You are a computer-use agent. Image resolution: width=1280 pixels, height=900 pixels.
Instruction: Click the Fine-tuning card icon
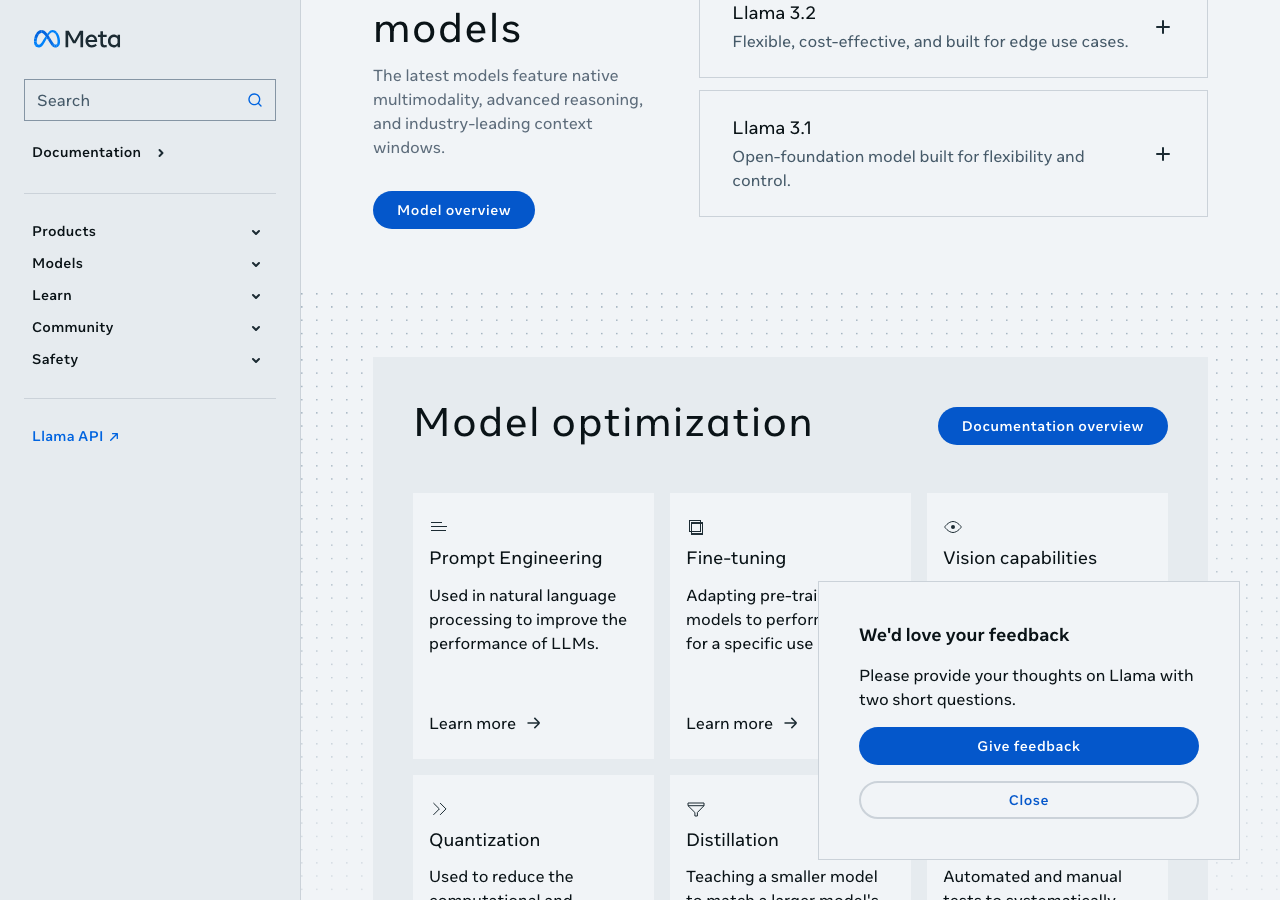point(696,527)
